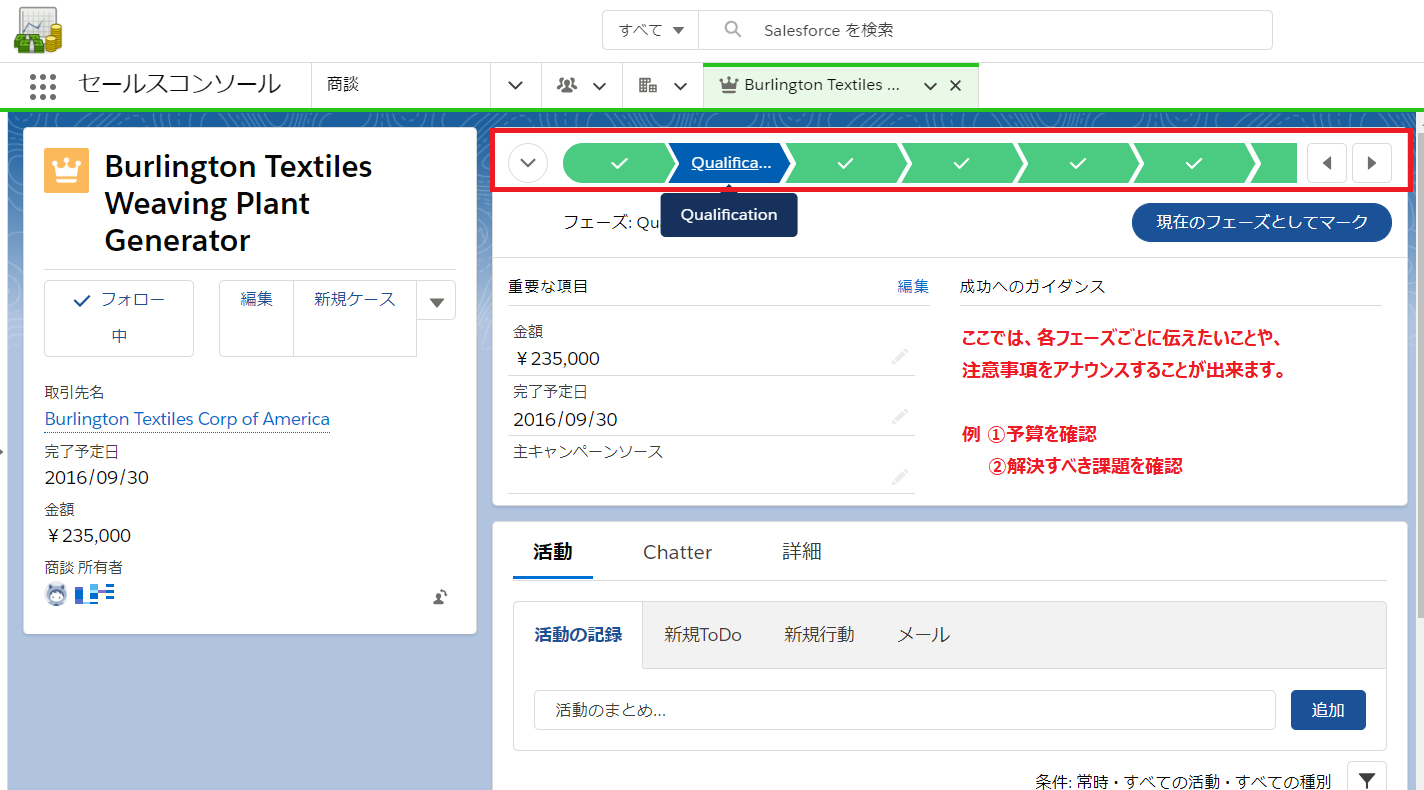Open the App Launcher grid icon

[43, 86]
